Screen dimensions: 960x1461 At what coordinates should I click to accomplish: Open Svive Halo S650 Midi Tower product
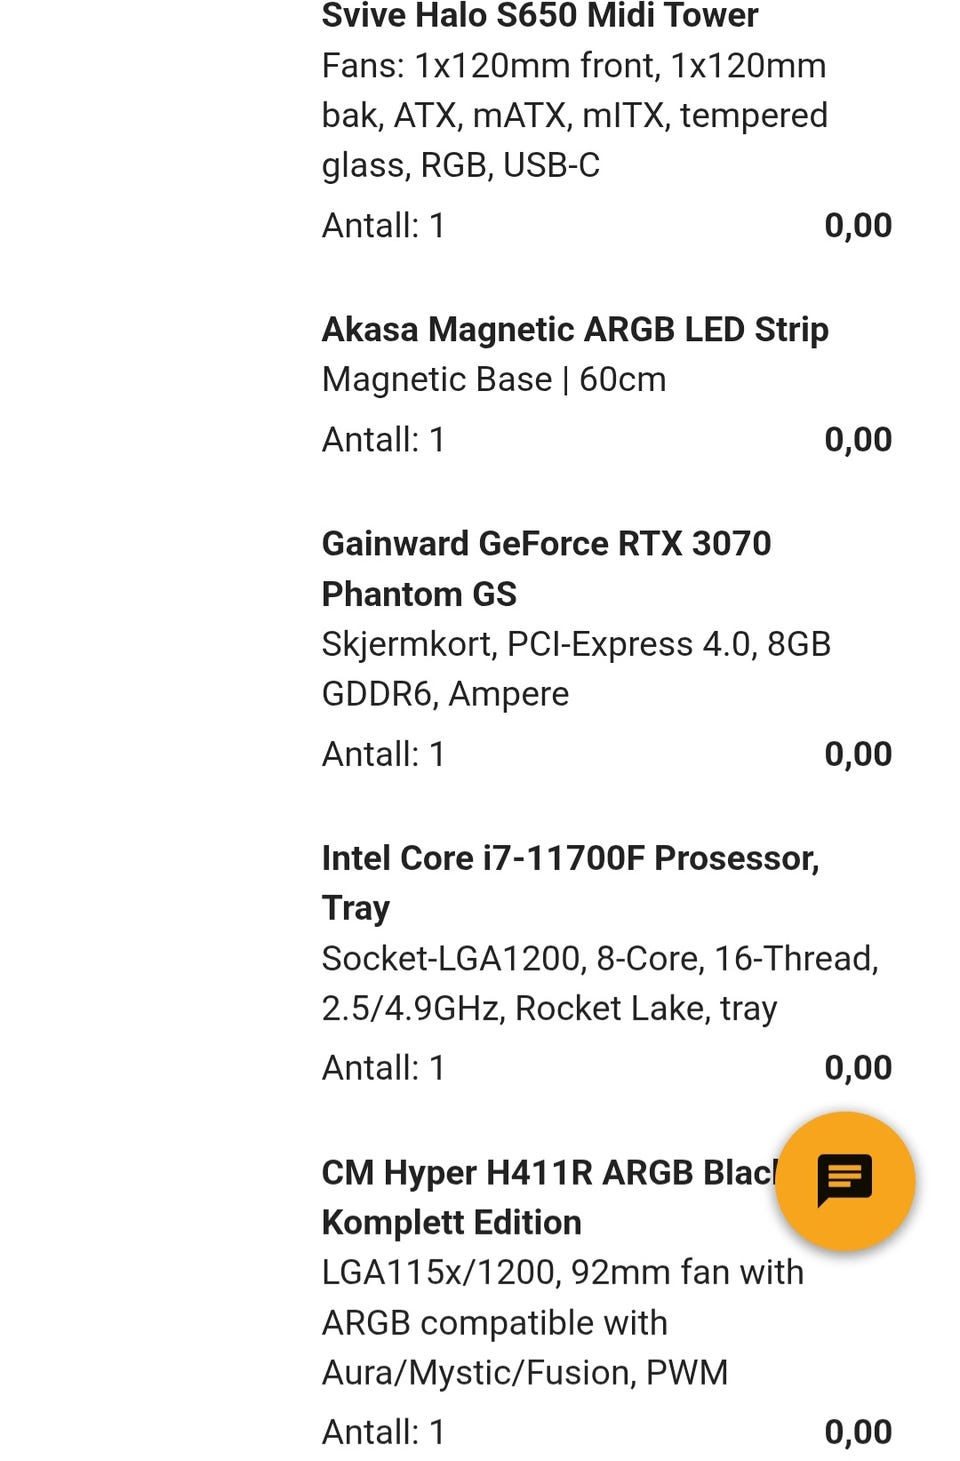coord(540,16)
